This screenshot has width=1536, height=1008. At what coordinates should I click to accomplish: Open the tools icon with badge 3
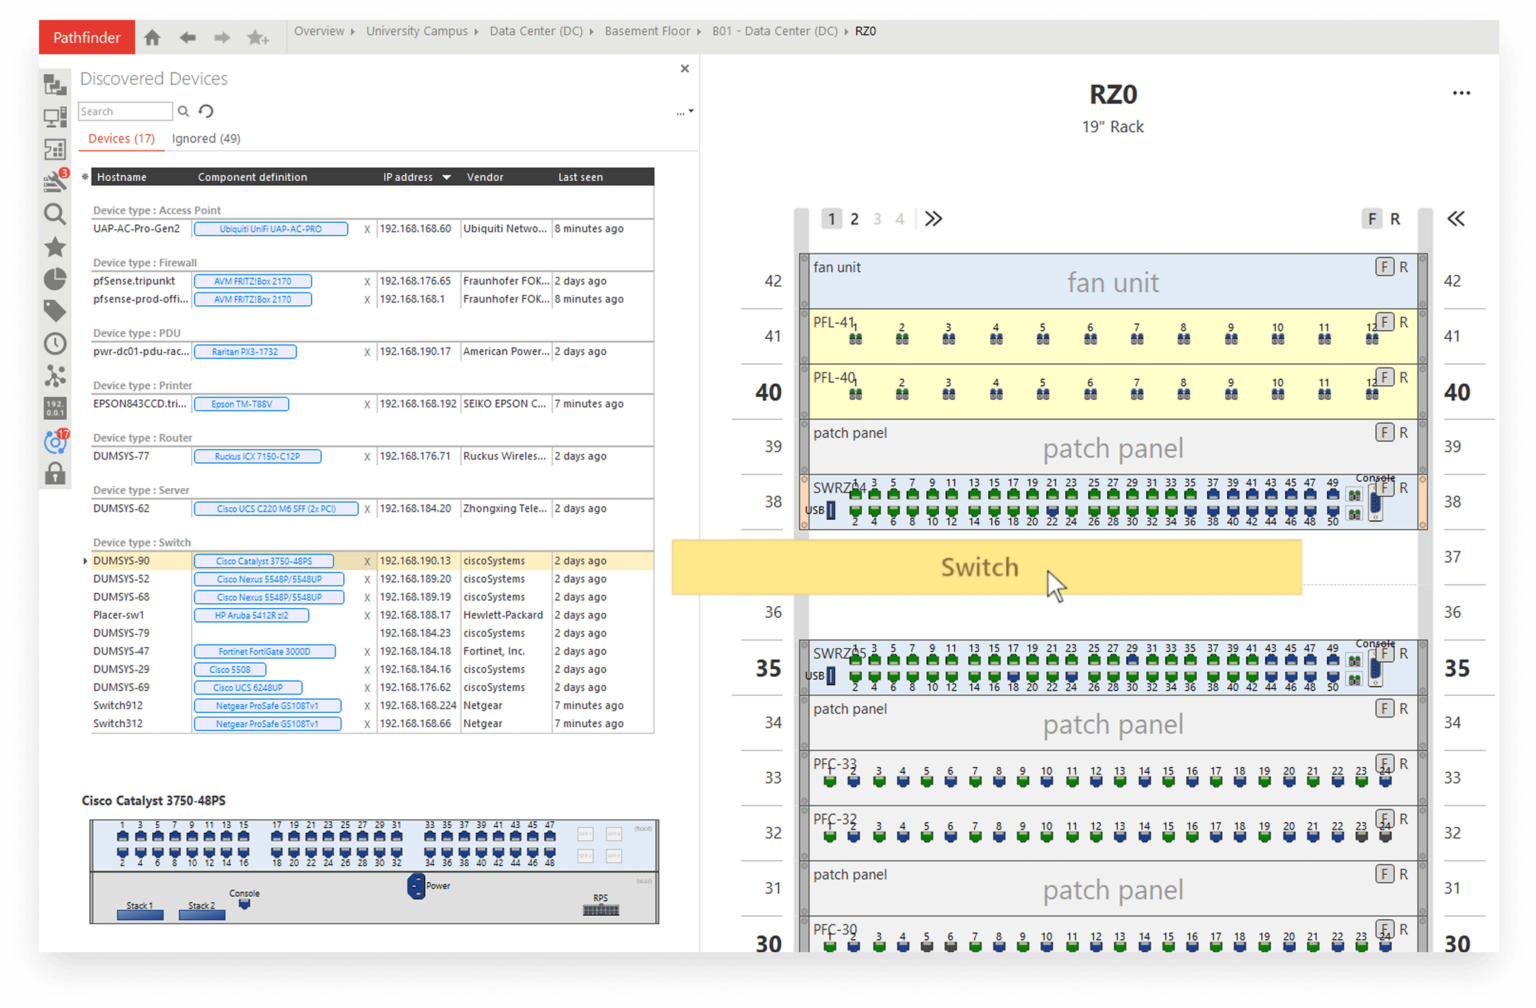pos(55,181)
